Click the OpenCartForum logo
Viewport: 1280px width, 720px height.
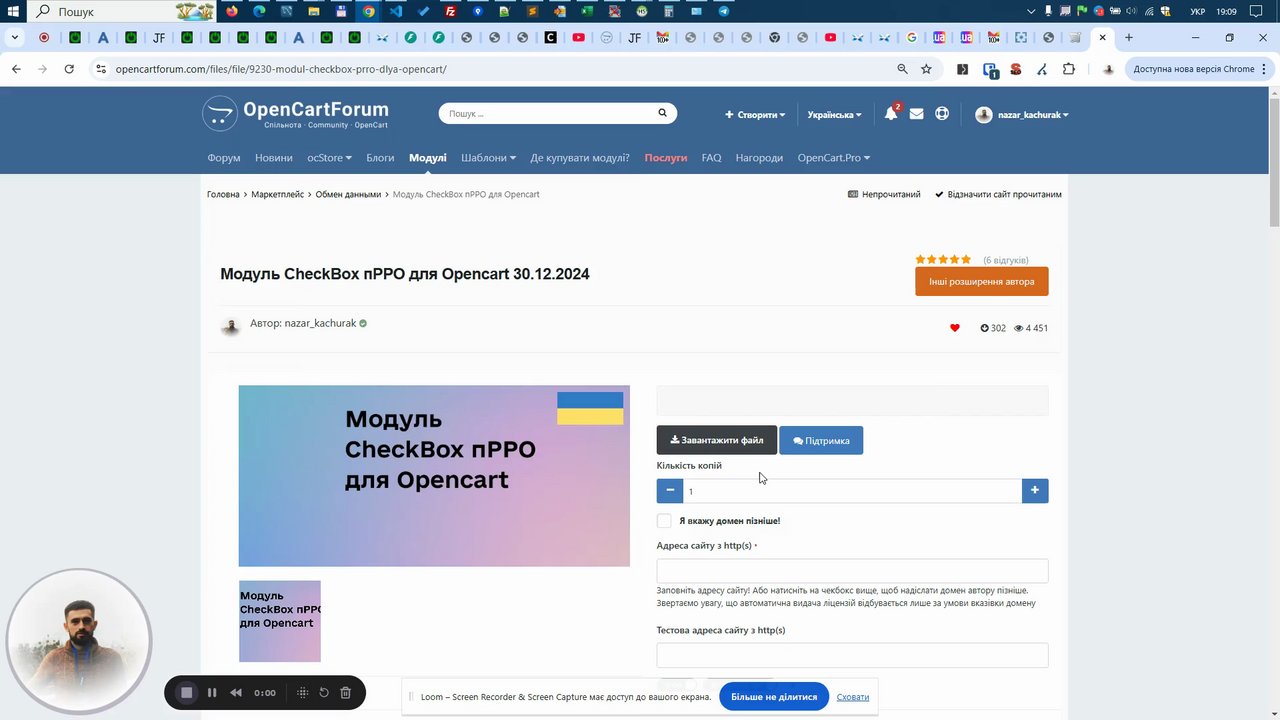(x=295, y=114)
